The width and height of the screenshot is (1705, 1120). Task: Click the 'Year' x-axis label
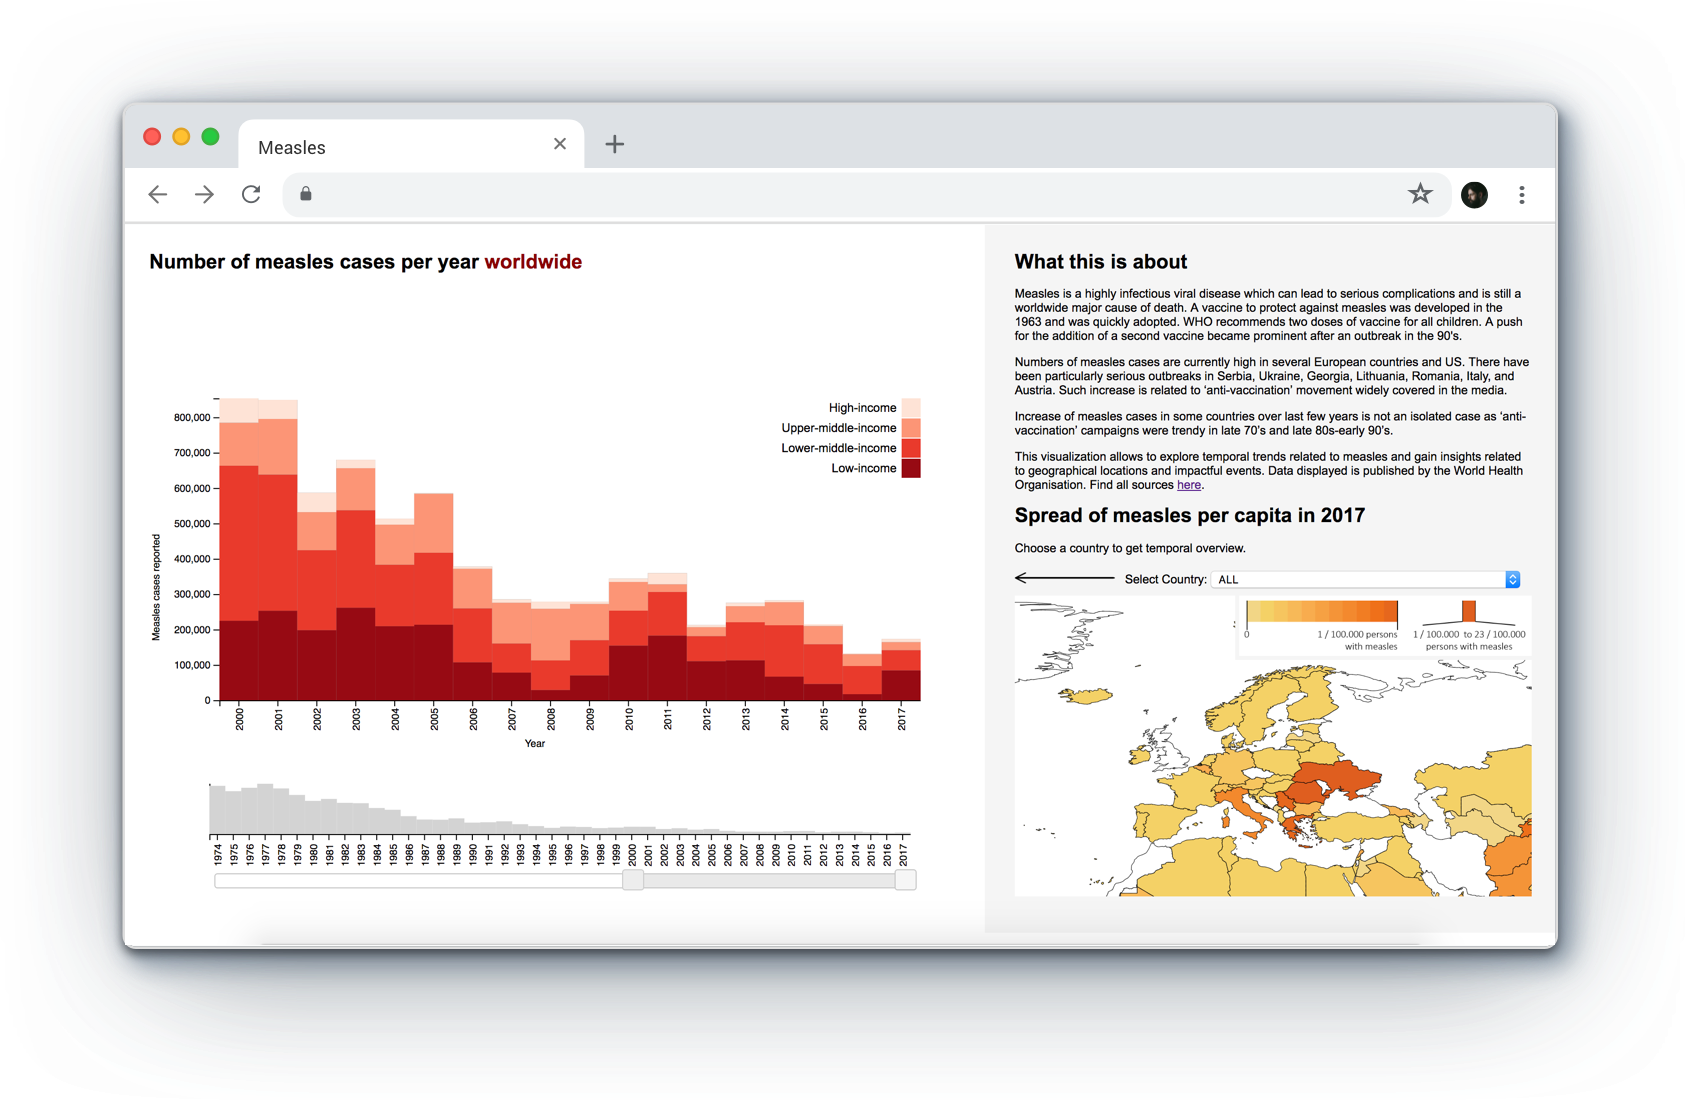535,743
